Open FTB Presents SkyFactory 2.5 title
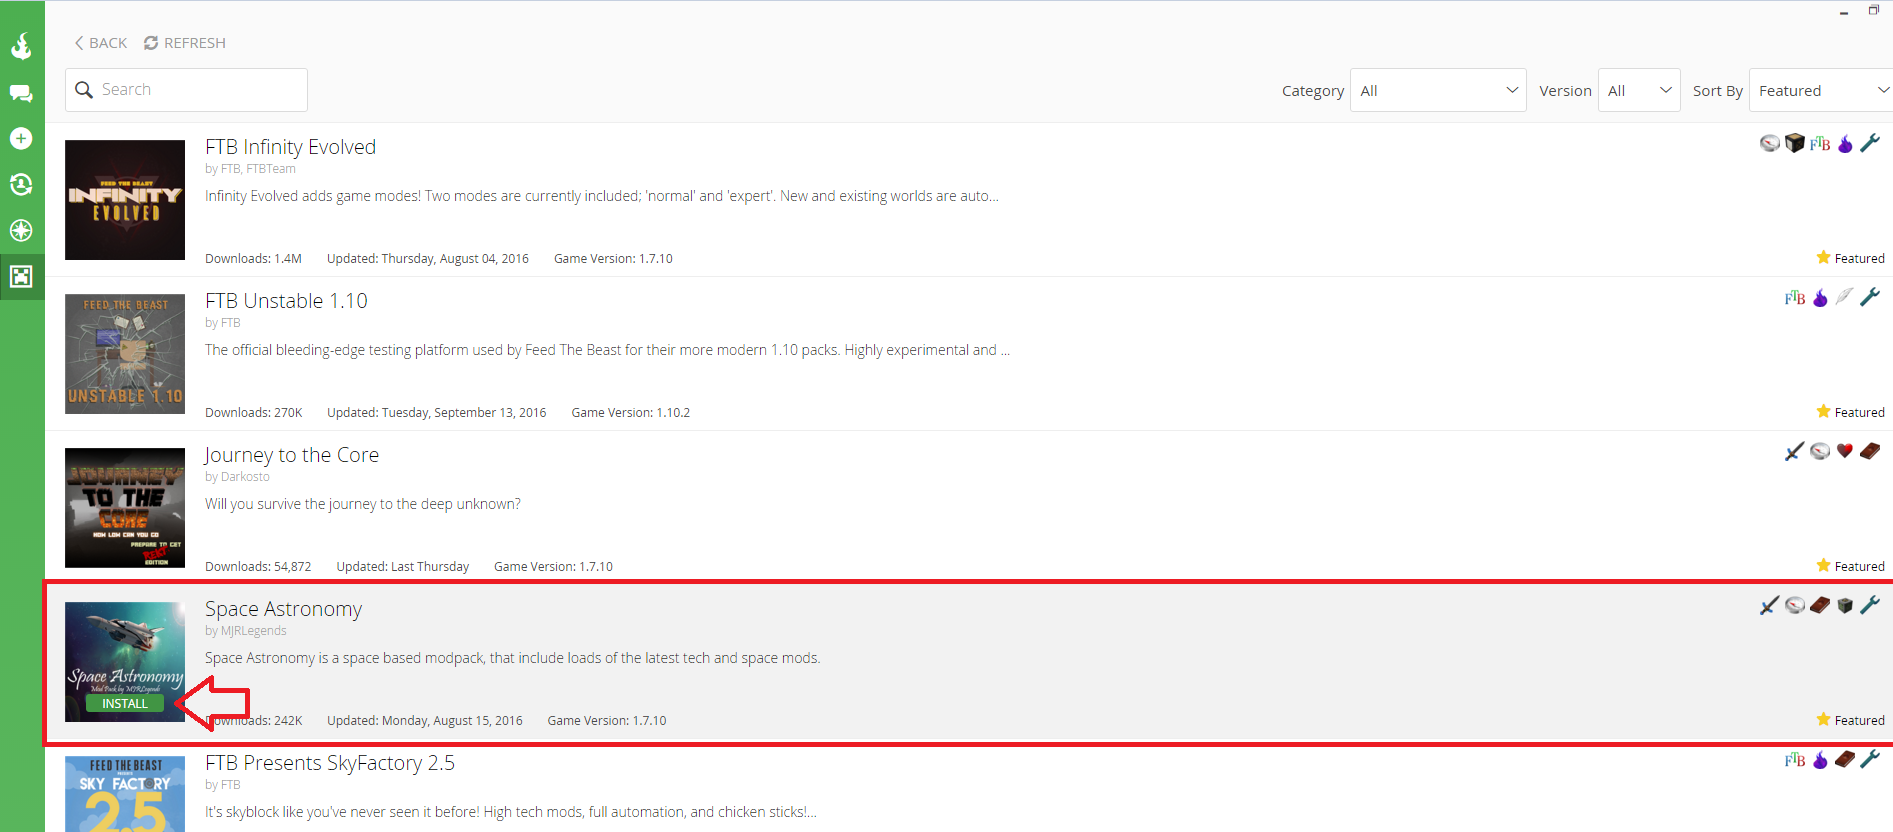The height and width of the screenshot is (832, 1893). click(x=330, y=763)
